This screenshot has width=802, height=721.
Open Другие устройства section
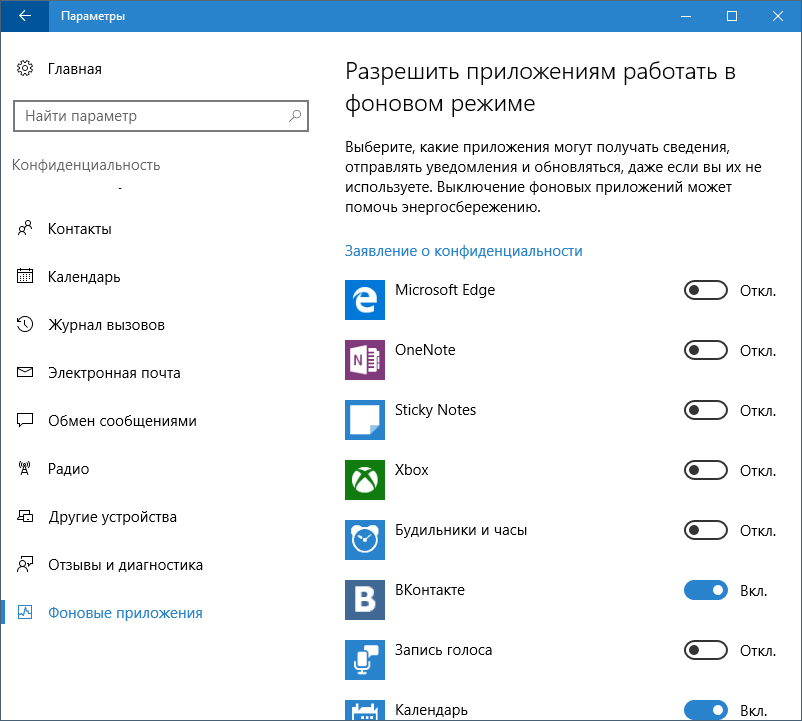tap(113, 517)
